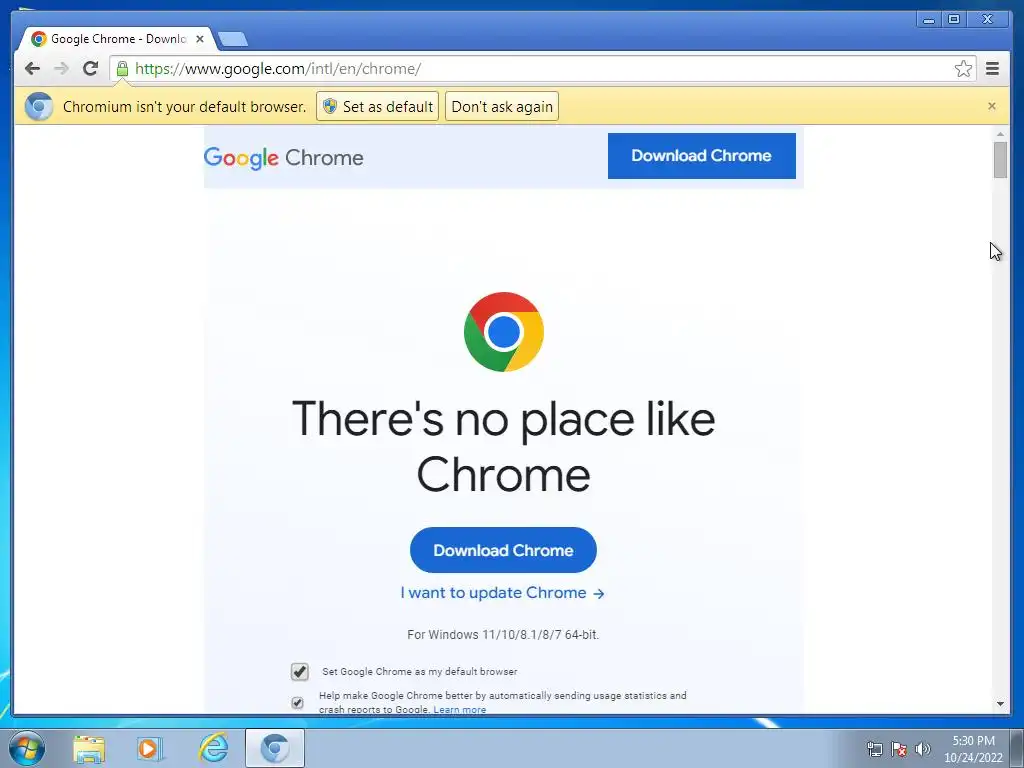Click the taskbar clock and date
Screen dimensions: 1024x768
(x=973, y=749)
